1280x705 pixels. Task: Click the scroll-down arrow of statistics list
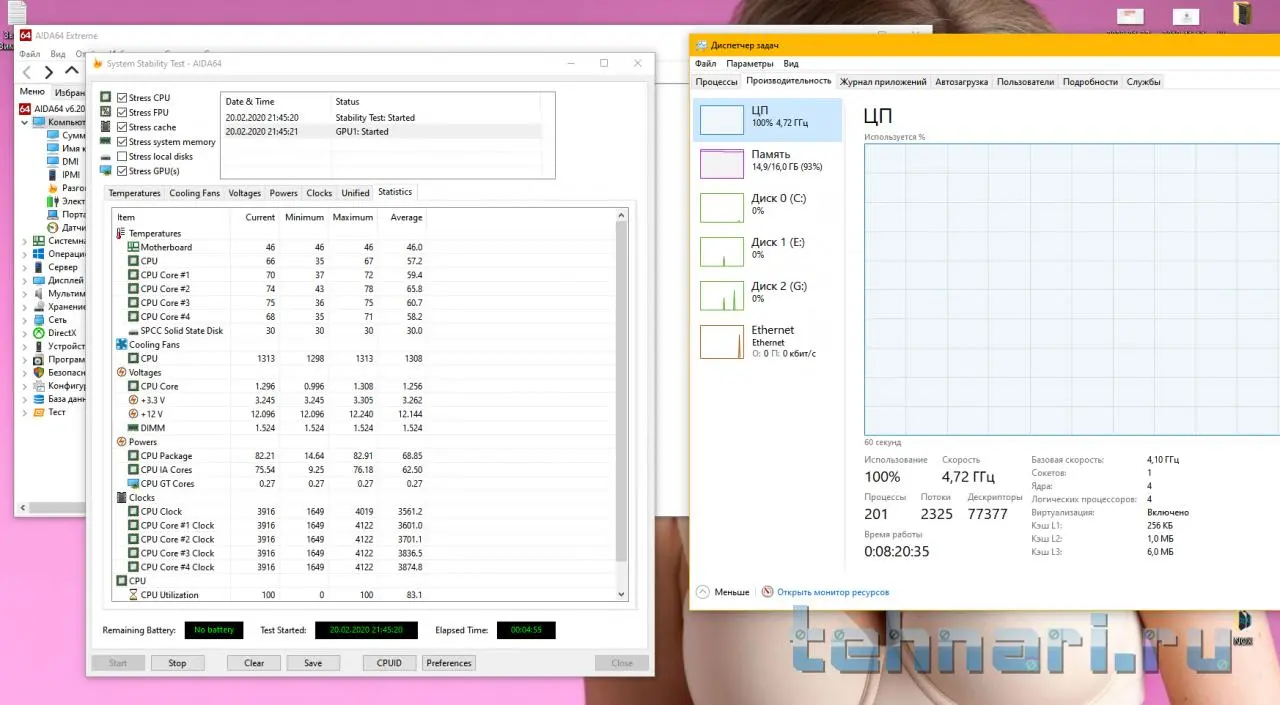621,594
